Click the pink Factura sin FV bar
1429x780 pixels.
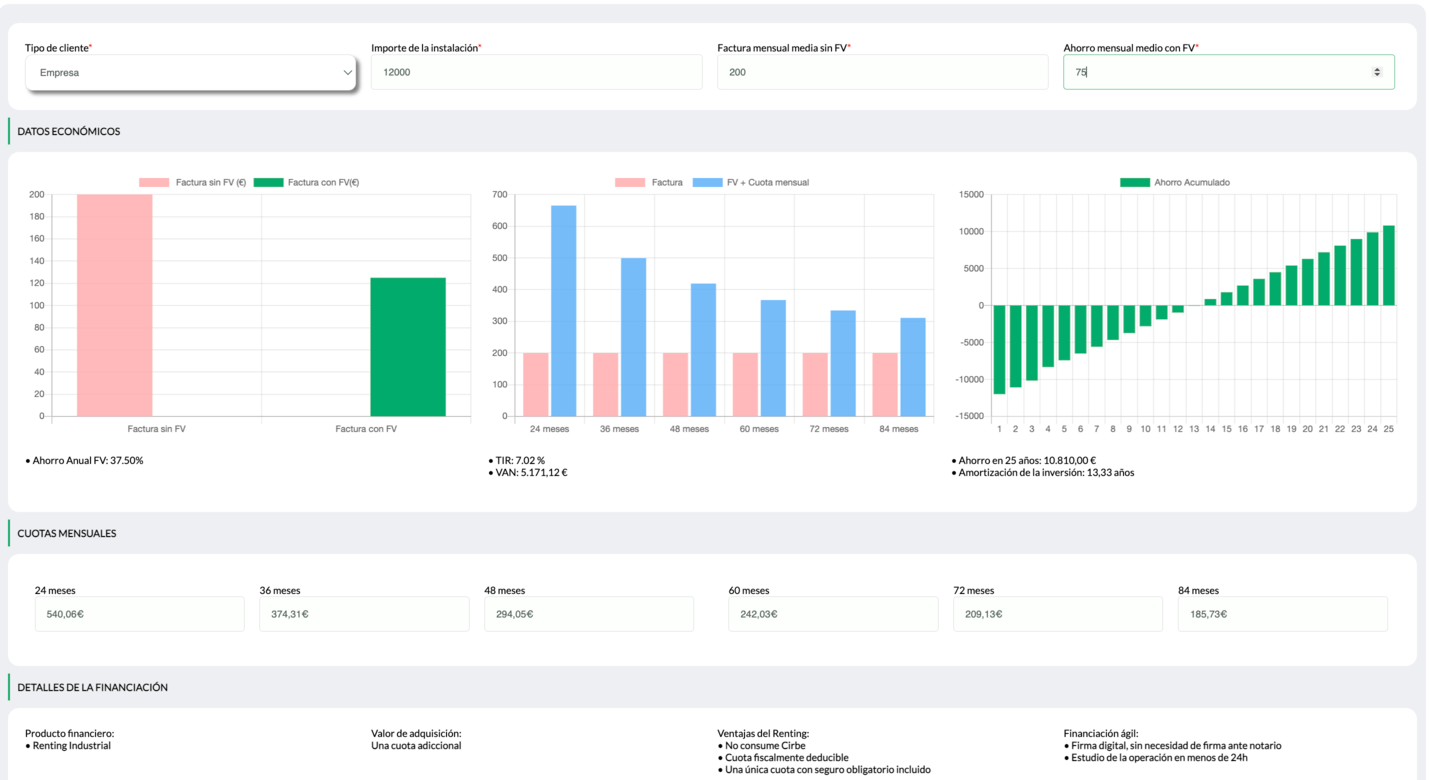pyautogui.click(x=115, y=305)
